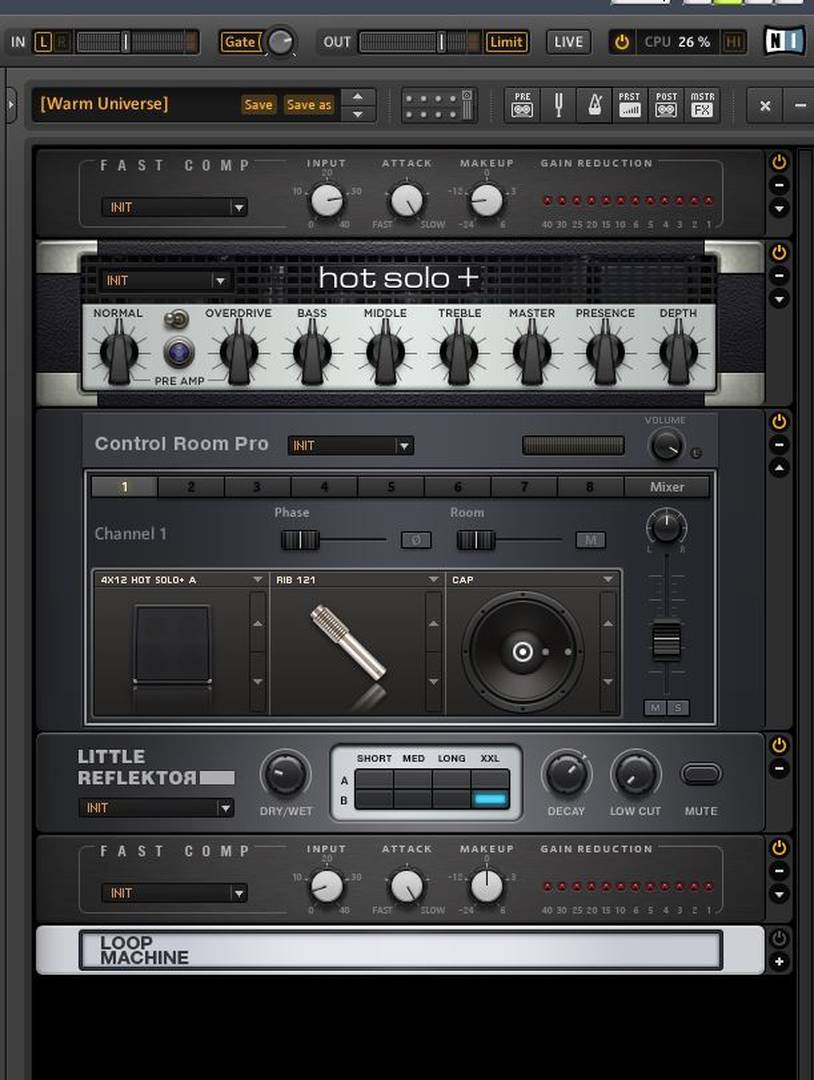Screen dimensions: 814x1080
Task: Open the RIB 121 microphone dropdown
Action: click(x=357, y=580)
